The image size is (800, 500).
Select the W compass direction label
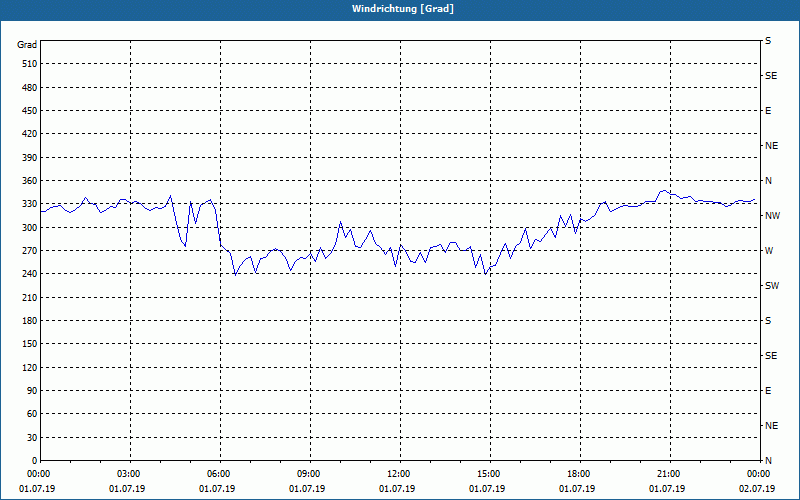point(769,251)
